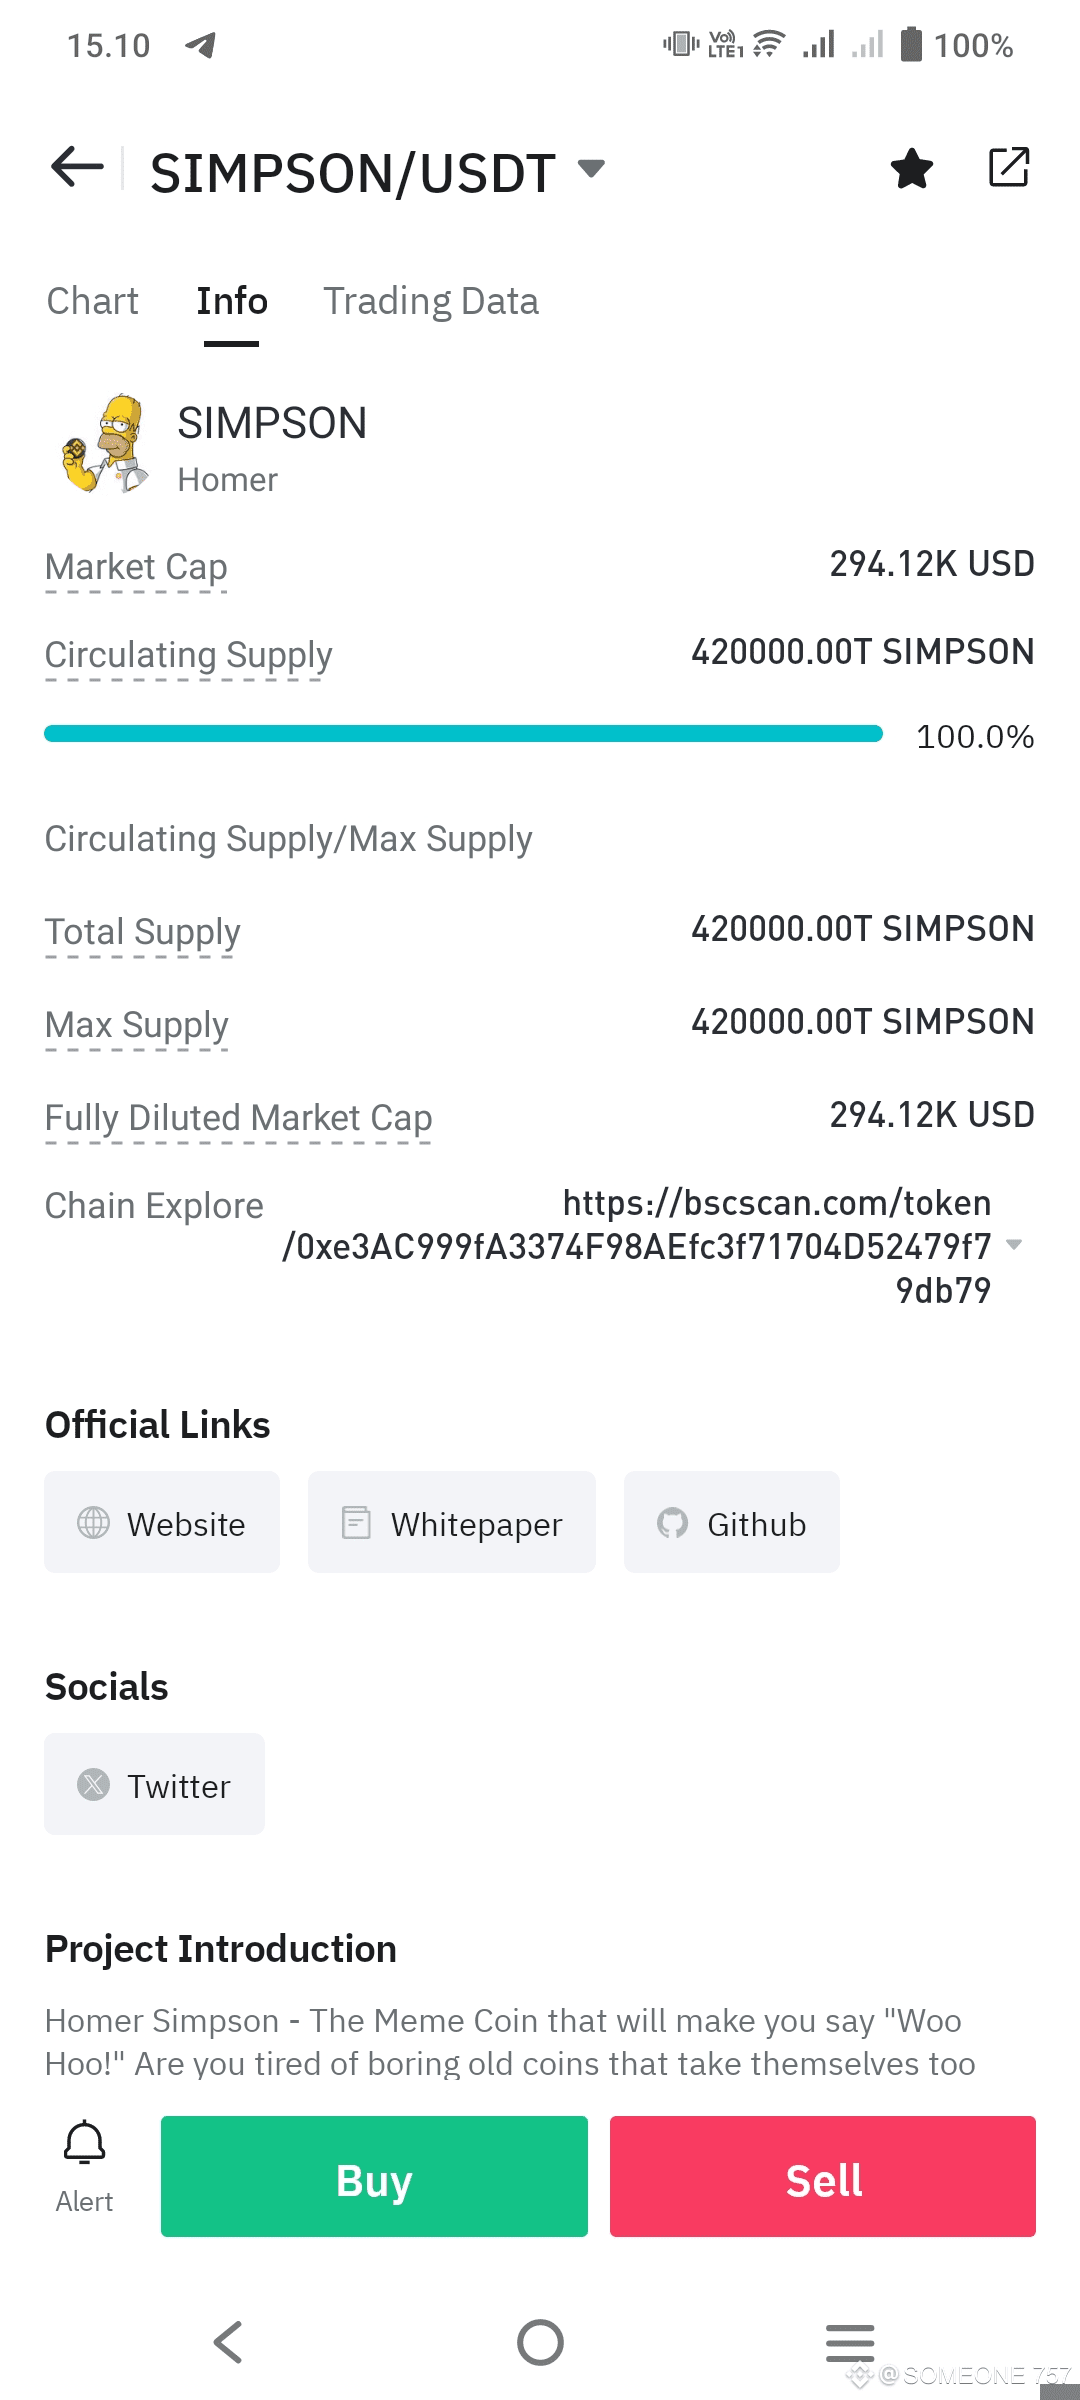The image size is (1080, 2400).
Task: Switch to the Chart tab
Action: click(x=93, y=301)
